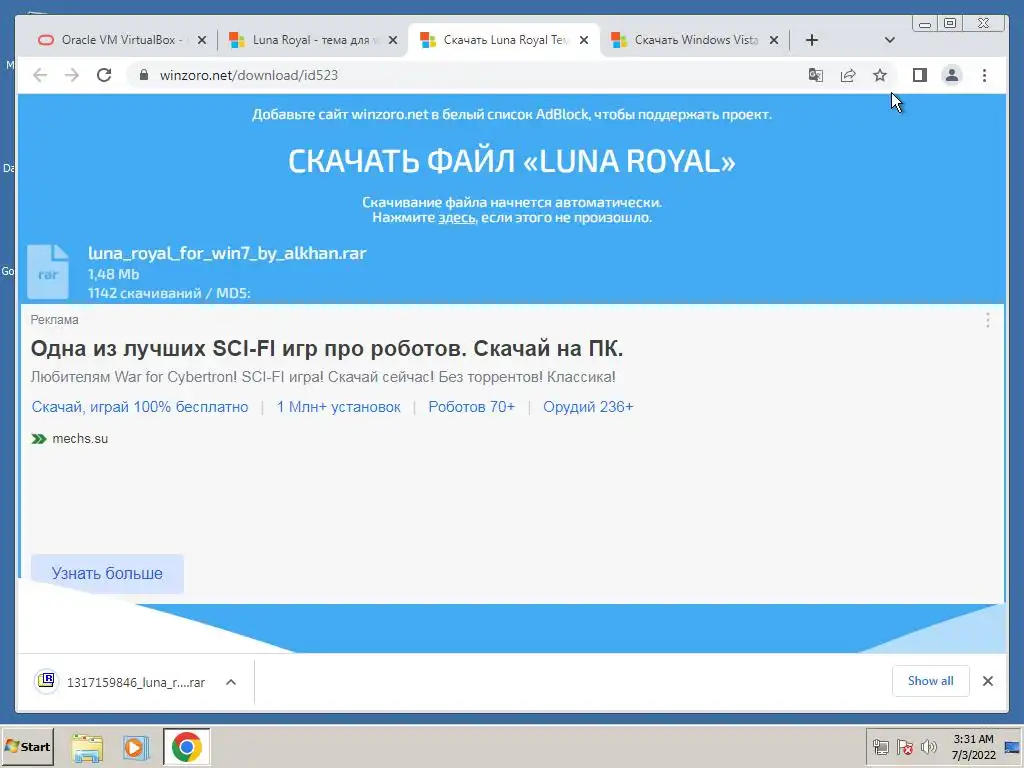Image resolution: width=1024 pixels, height=768 pixels.
Task: Click 'Роботов 70+' ad link
Action: [472, 407]
